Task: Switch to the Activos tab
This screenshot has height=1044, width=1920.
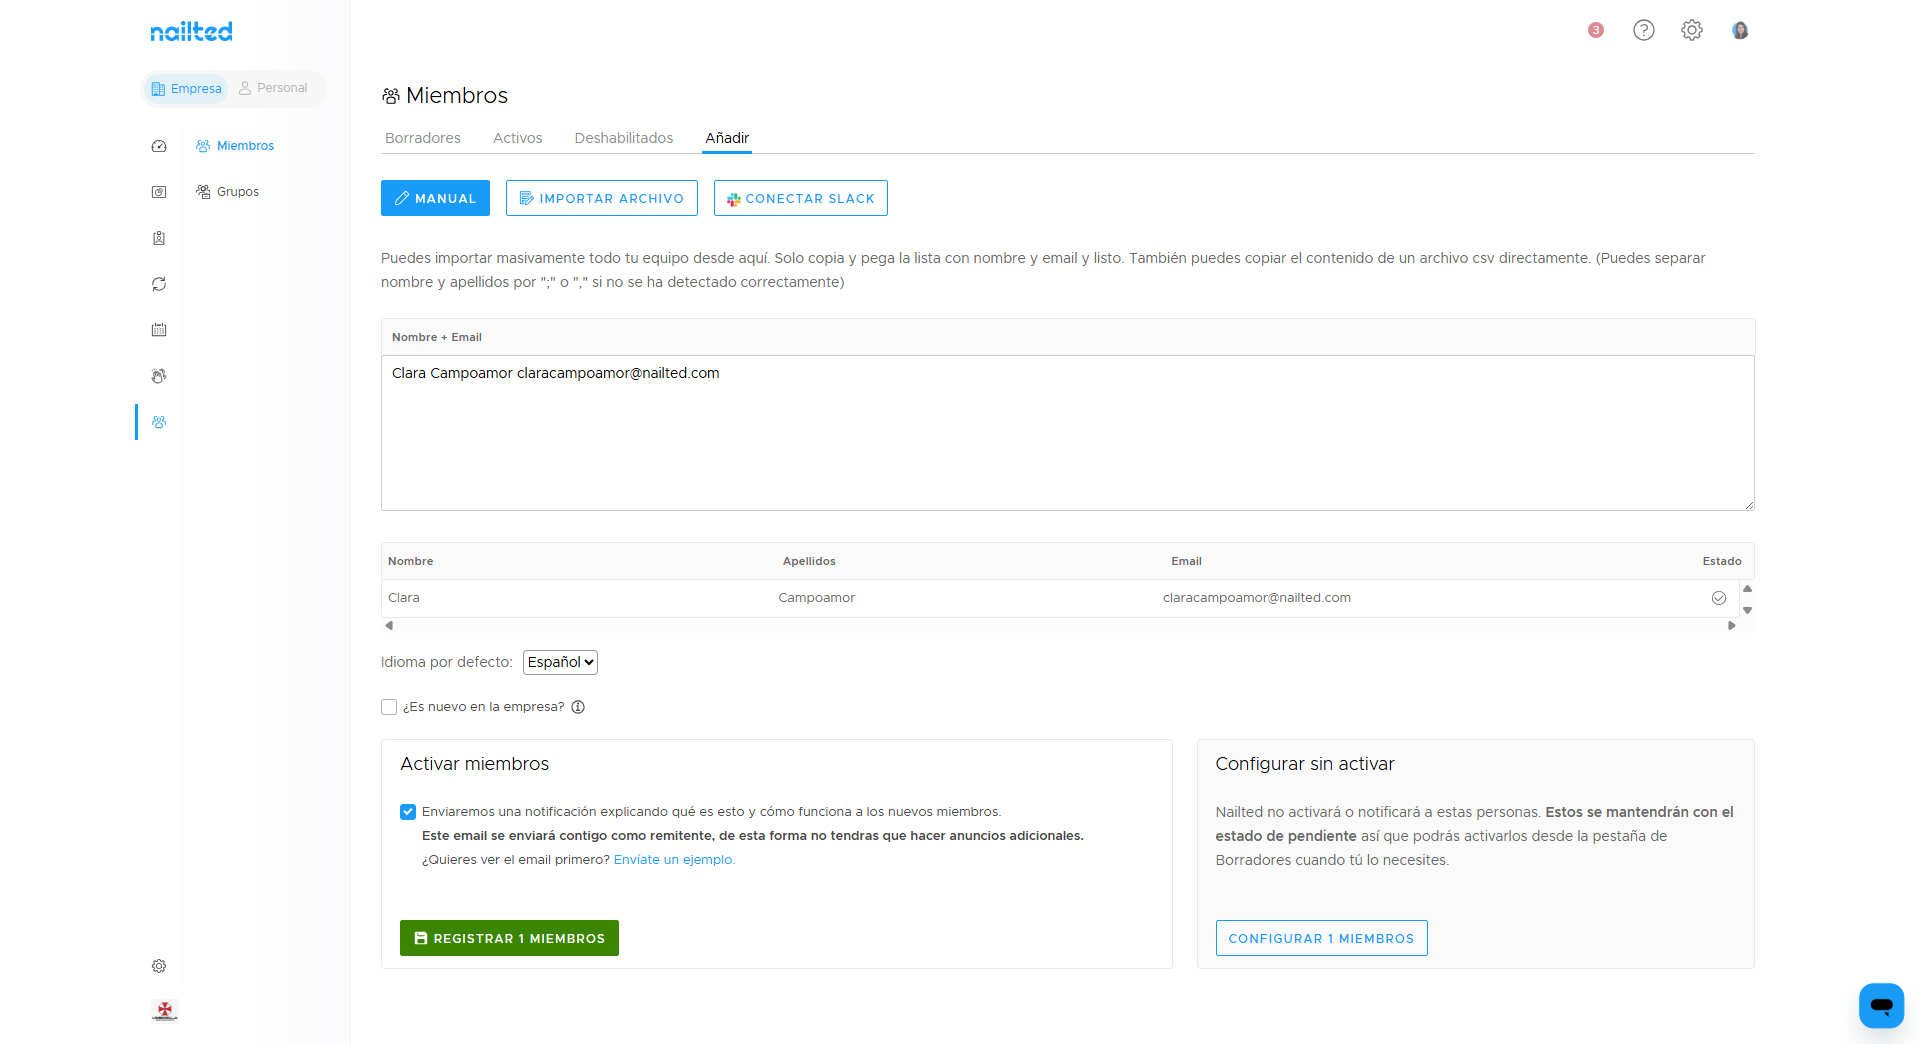Action: tap(518, 138)
